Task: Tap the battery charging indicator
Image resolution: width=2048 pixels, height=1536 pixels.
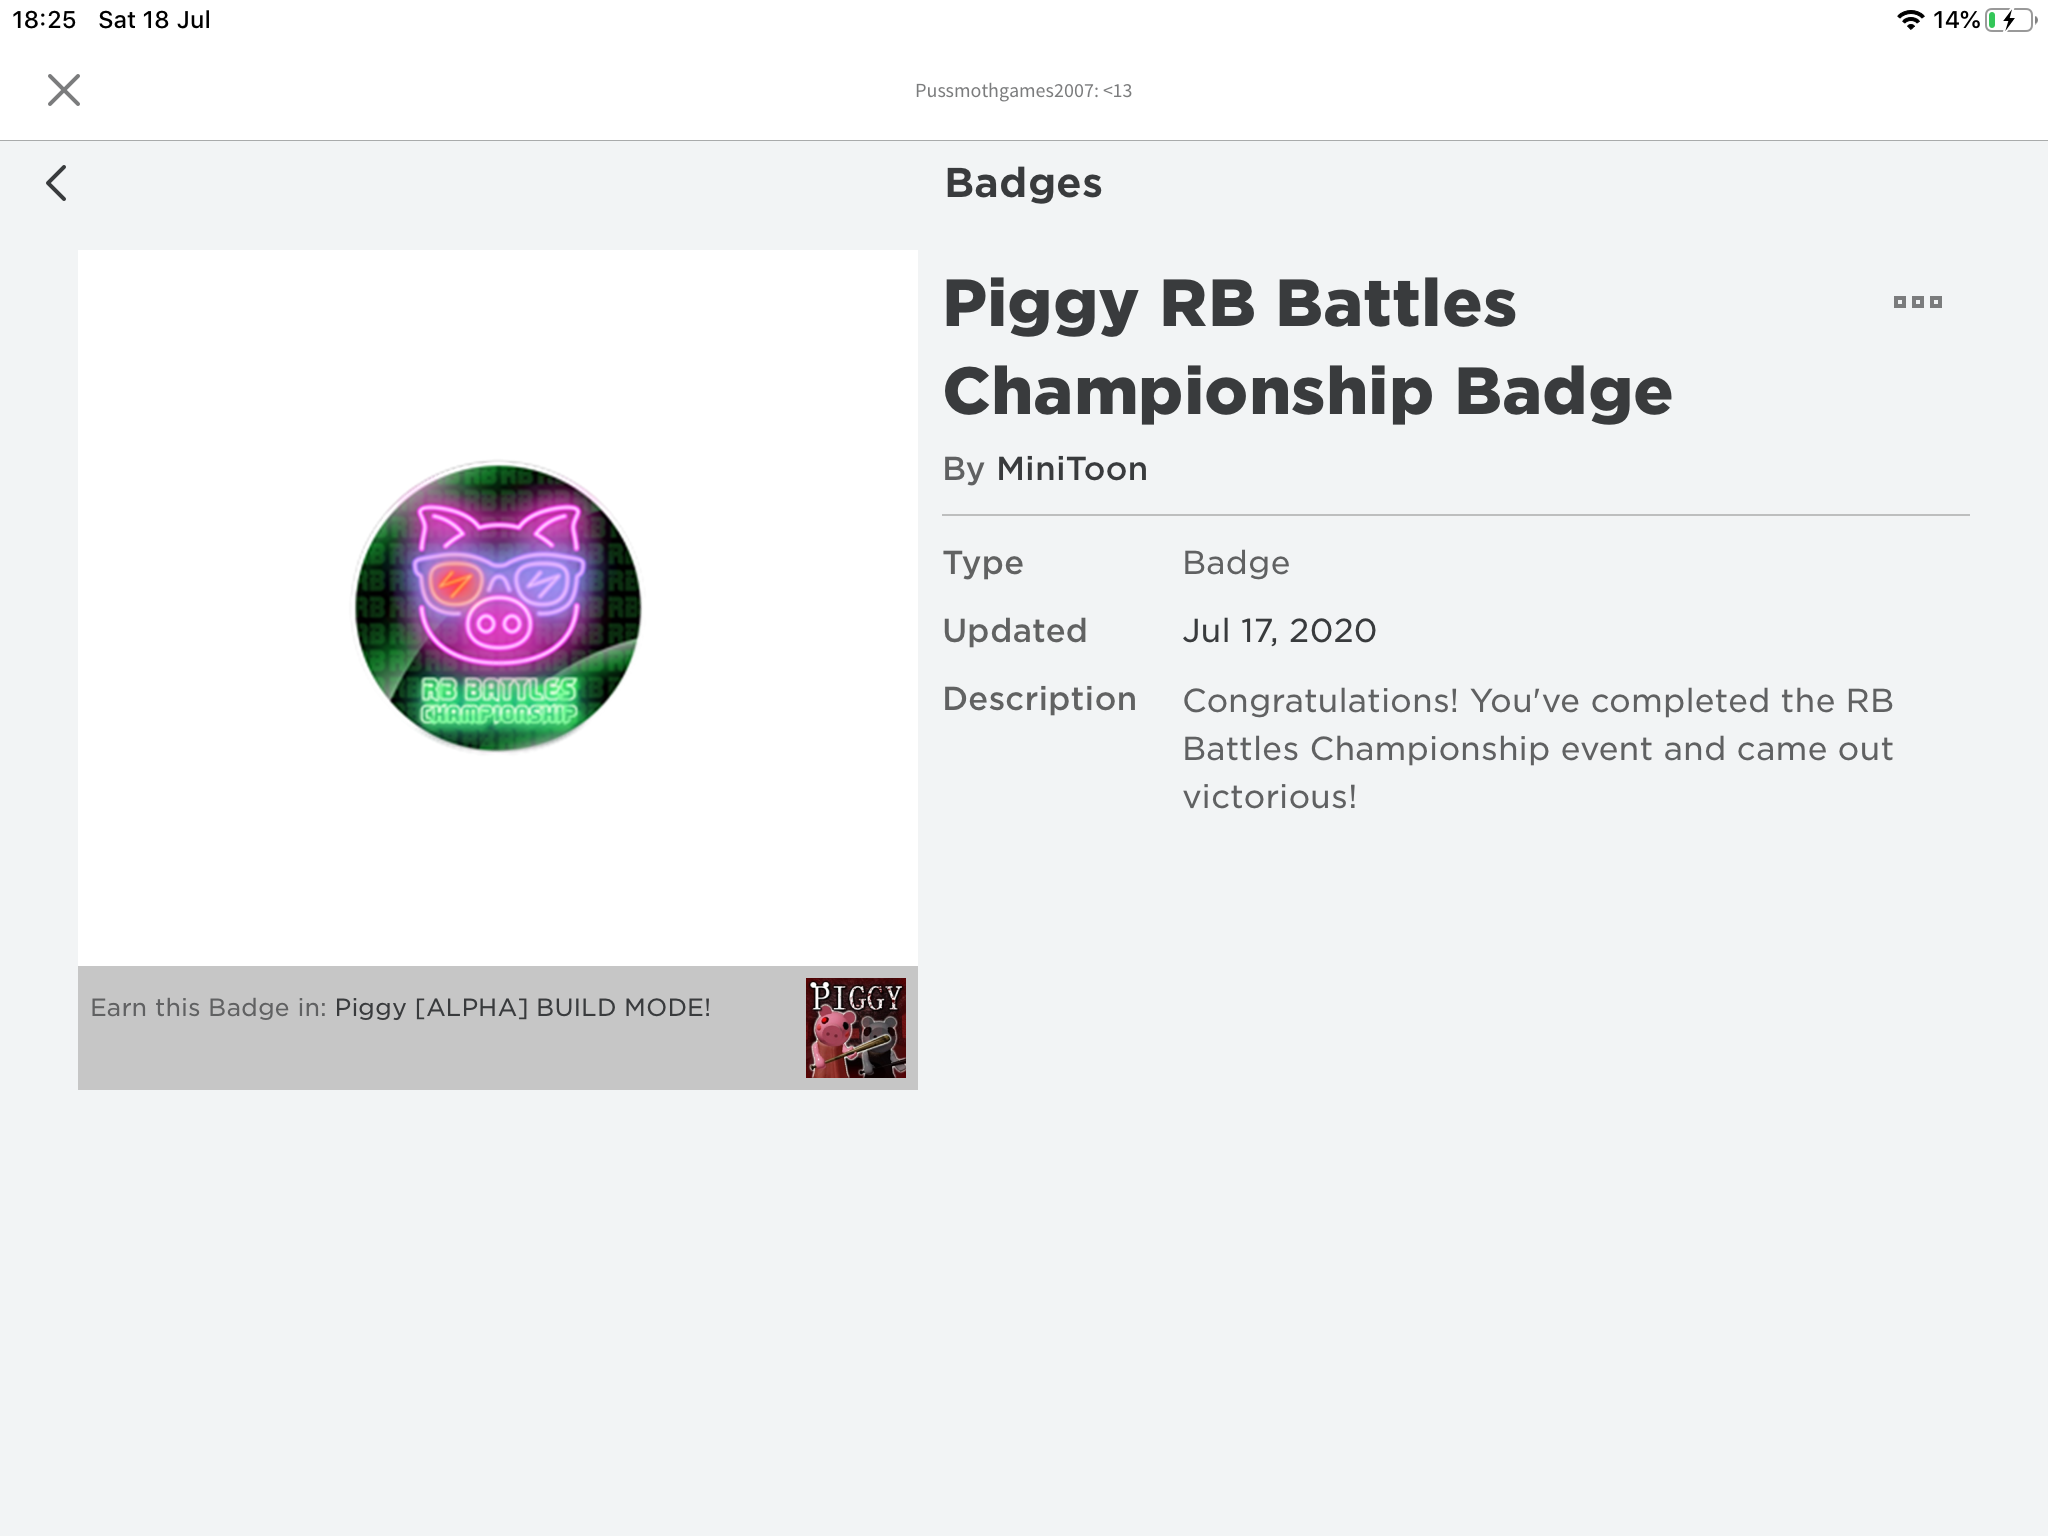Action: point(2011,20)
